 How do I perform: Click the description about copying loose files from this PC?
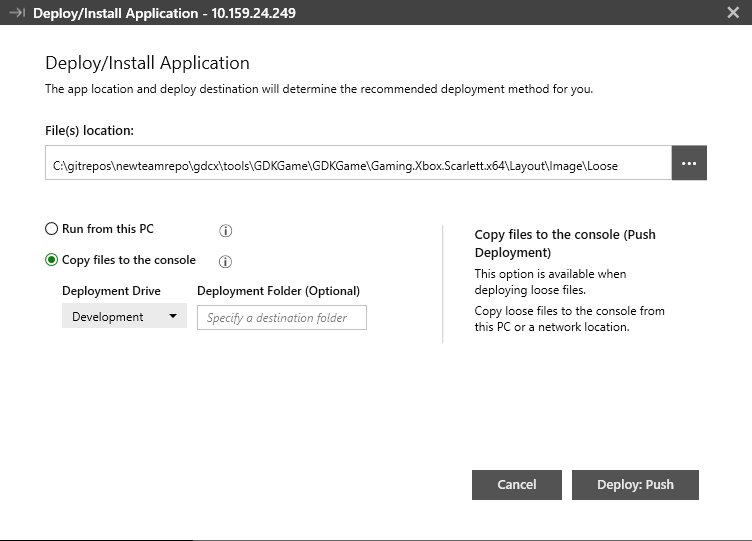[569, 318]
